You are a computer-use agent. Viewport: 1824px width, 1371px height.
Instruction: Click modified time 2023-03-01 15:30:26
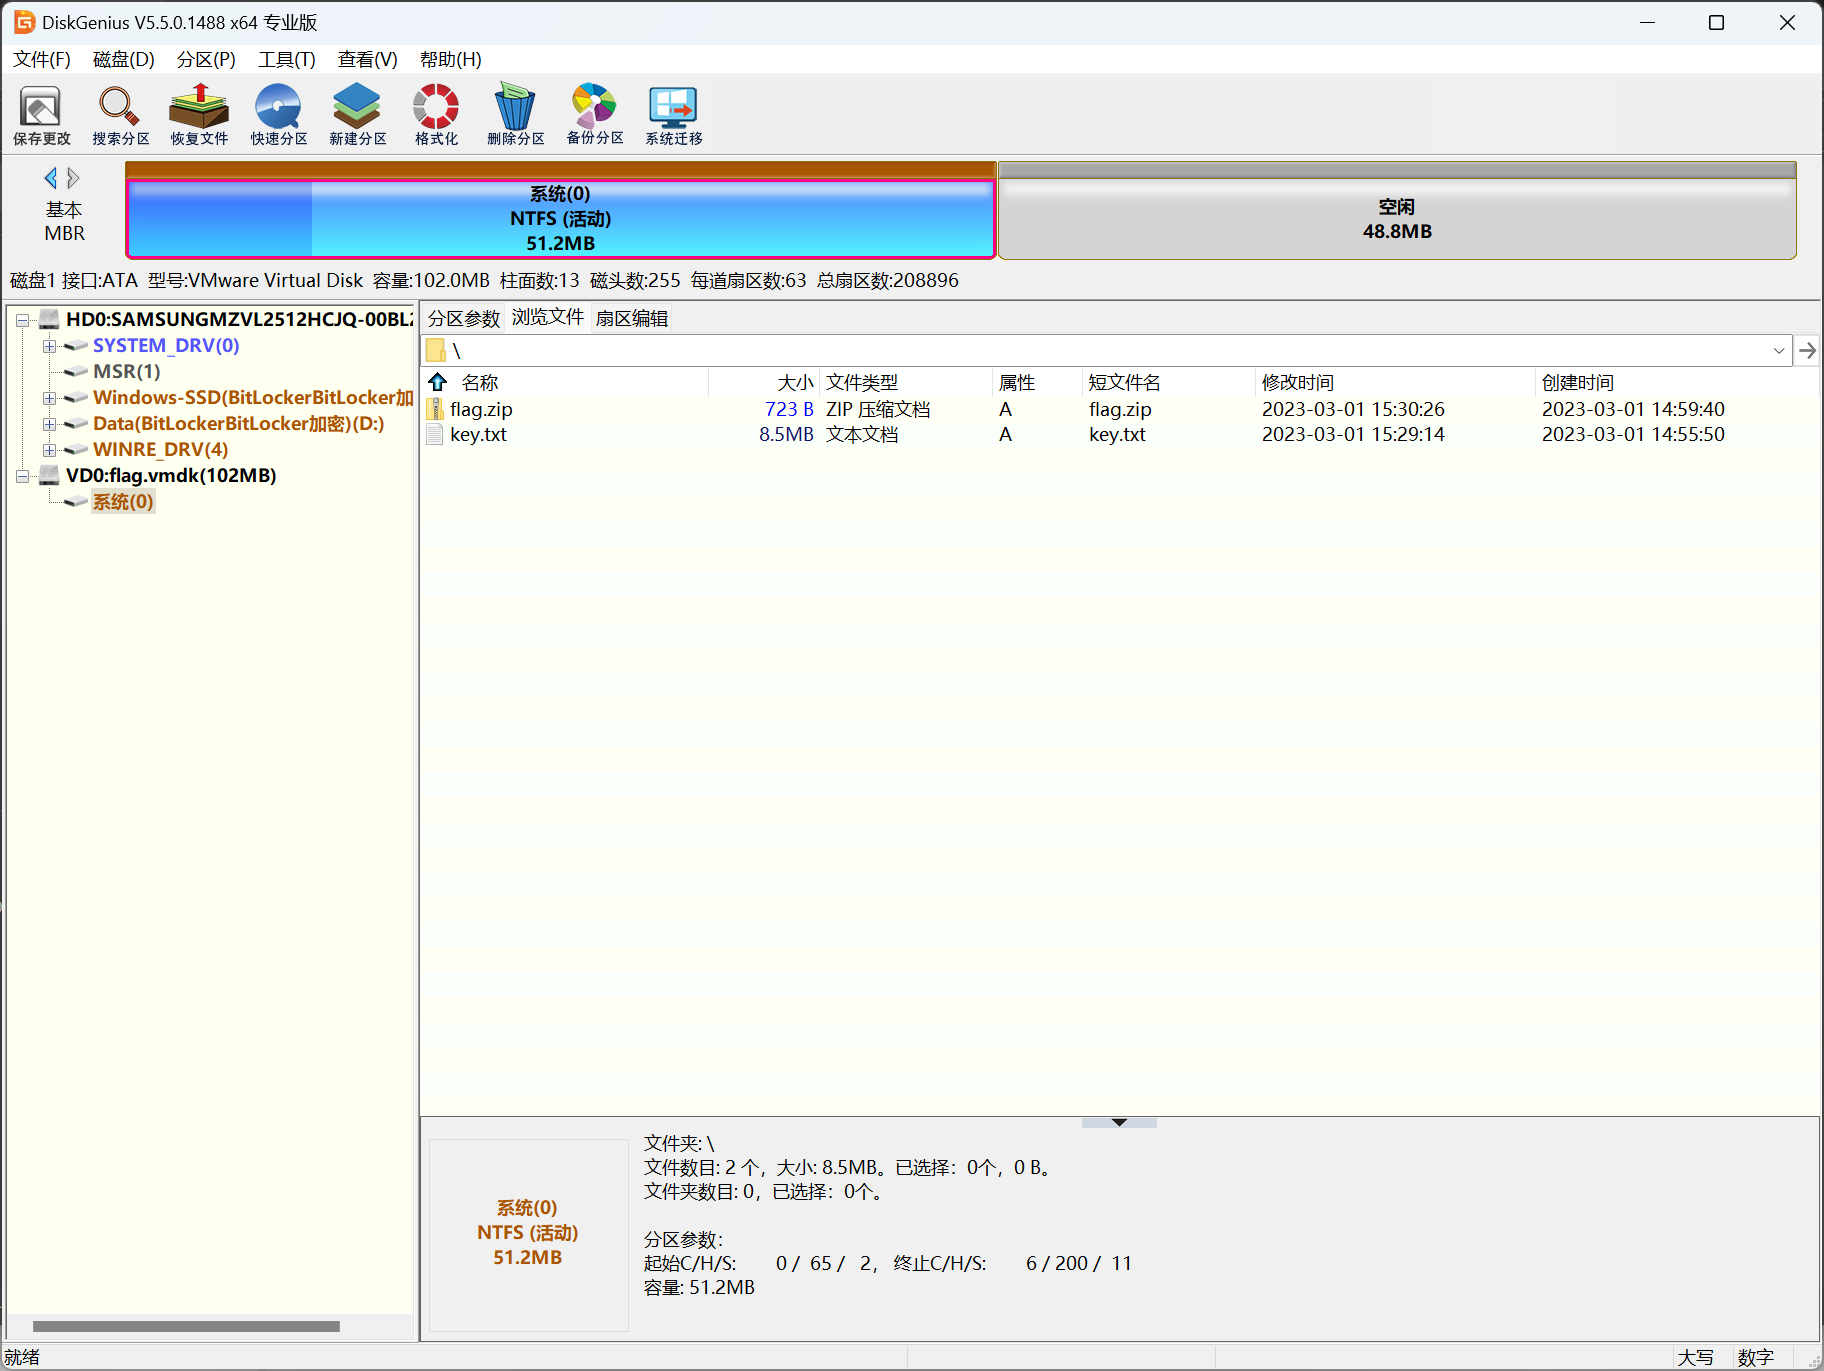(x=1353, y=409)
